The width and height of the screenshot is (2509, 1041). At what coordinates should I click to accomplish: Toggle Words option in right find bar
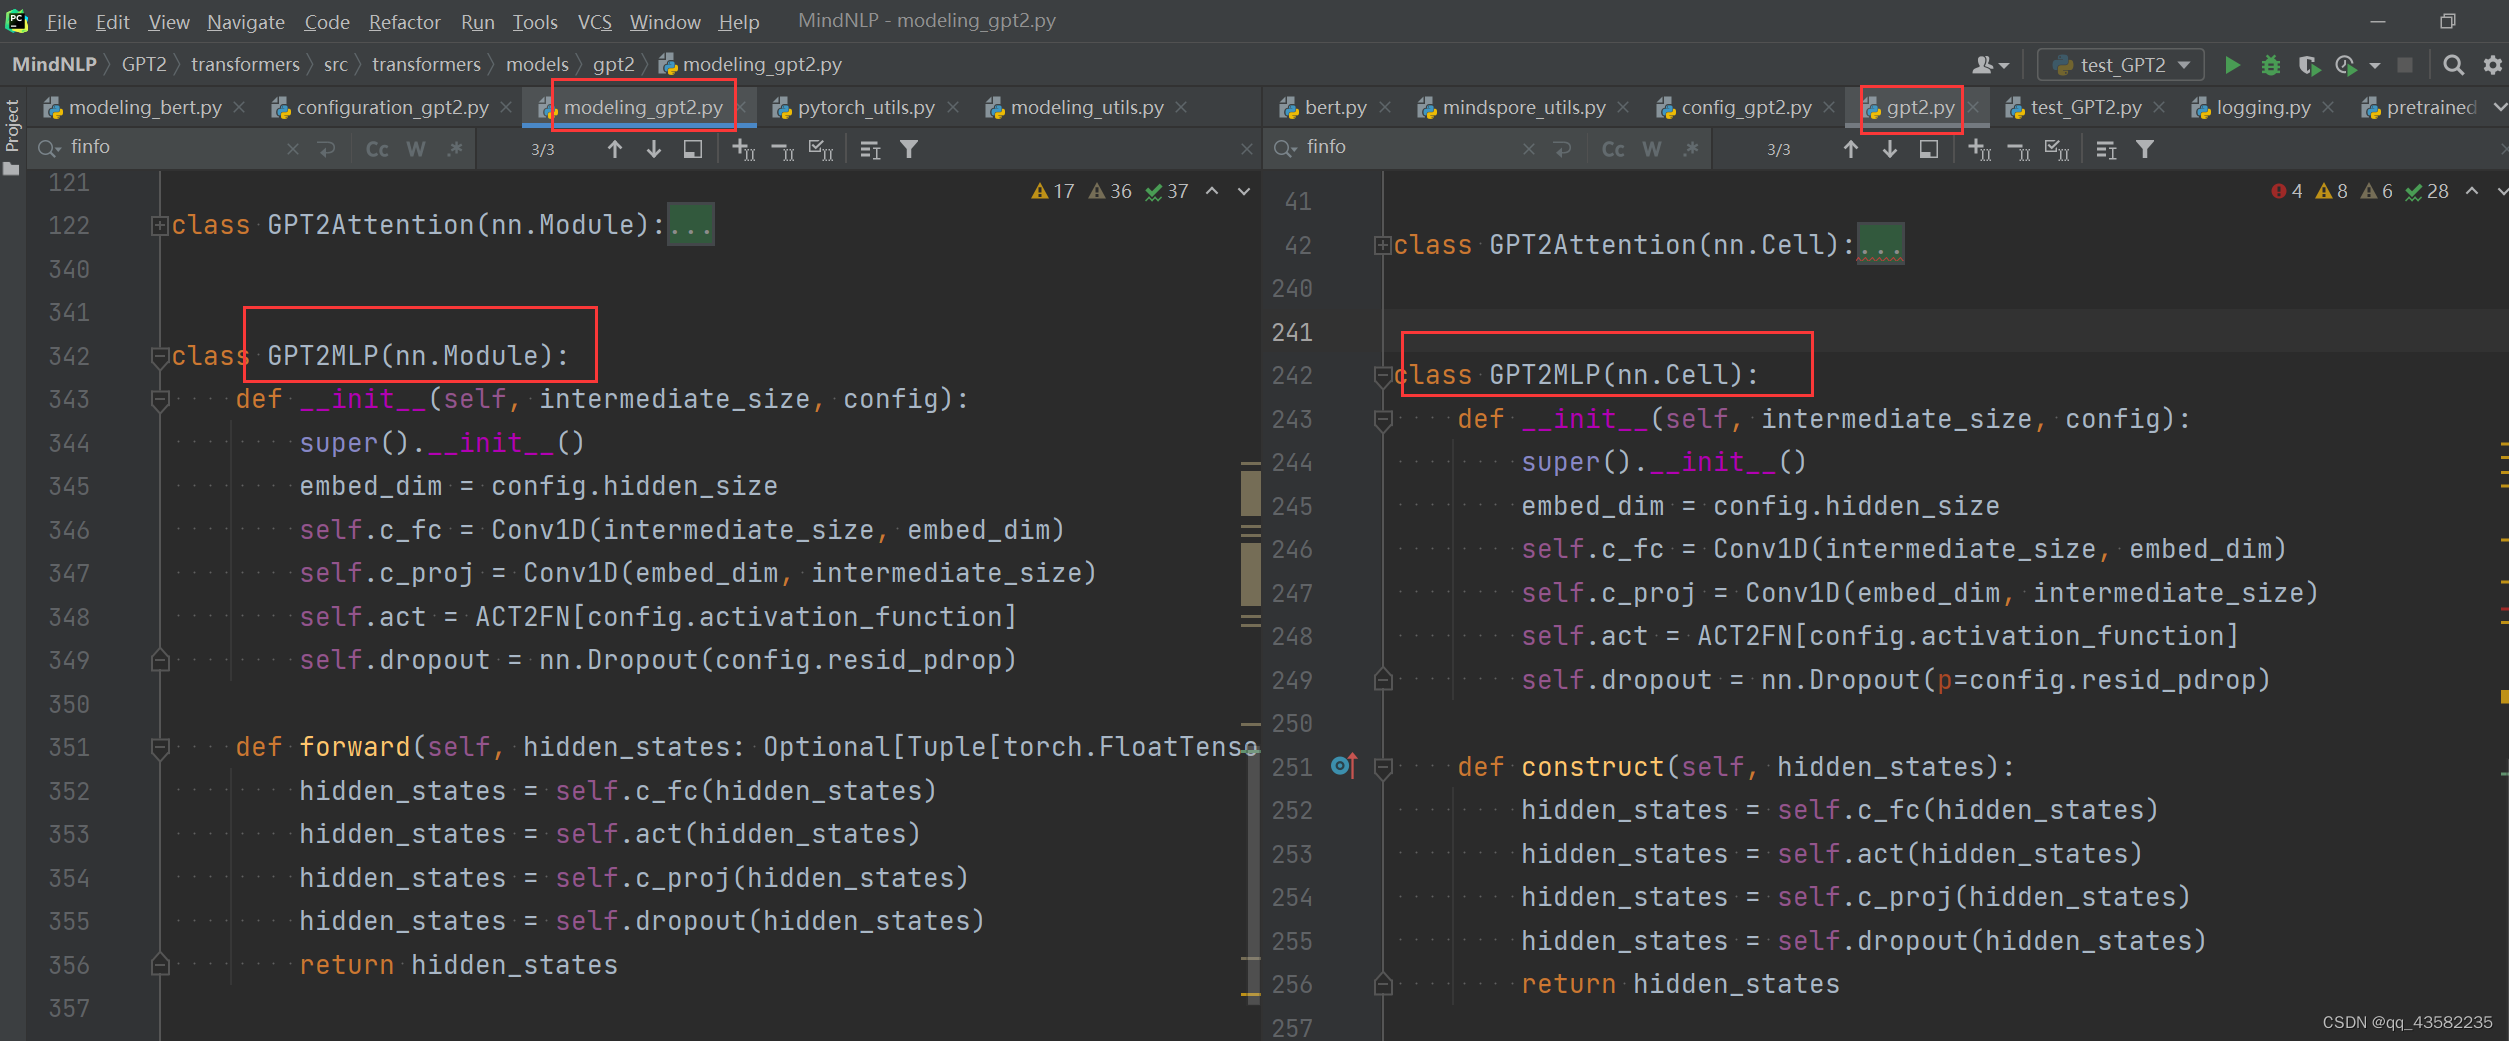(1652, 149)
